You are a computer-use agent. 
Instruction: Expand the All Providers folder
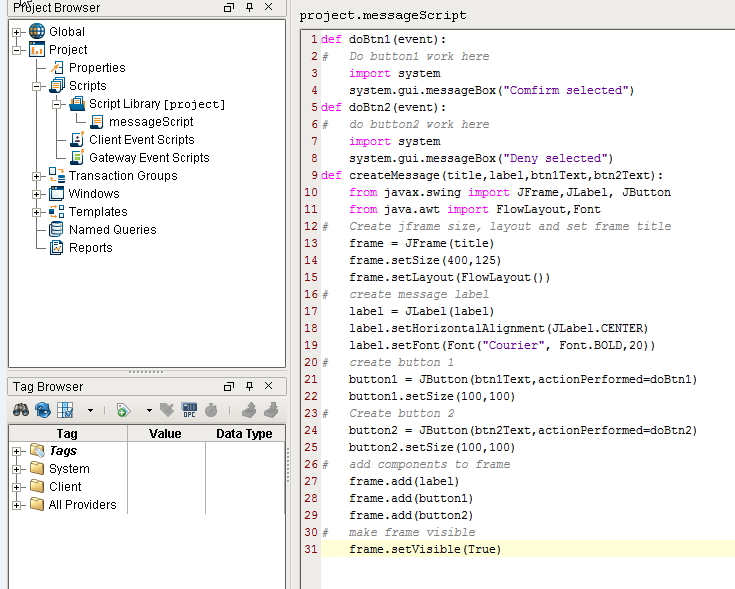(16, 505)
